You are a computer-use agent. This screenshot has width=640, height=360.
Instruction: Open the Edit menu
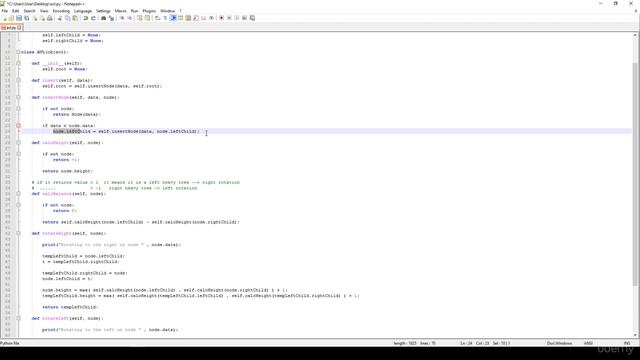16,11
